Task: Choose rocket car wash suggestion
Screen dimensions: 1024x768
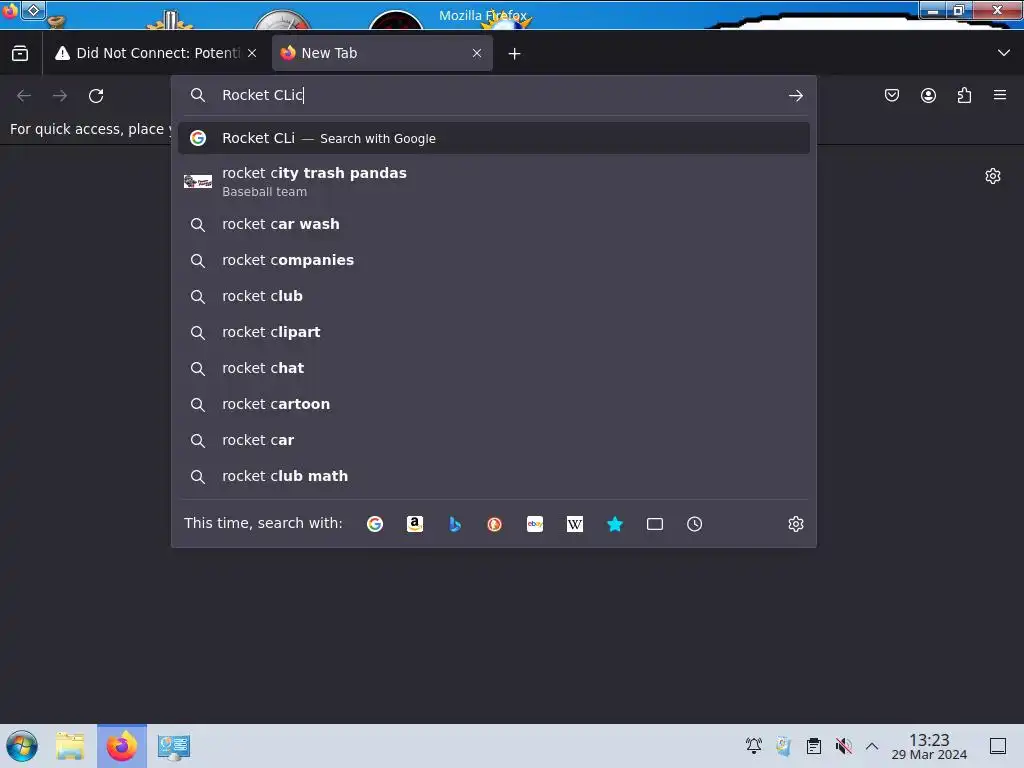Action: click(494, 225)
